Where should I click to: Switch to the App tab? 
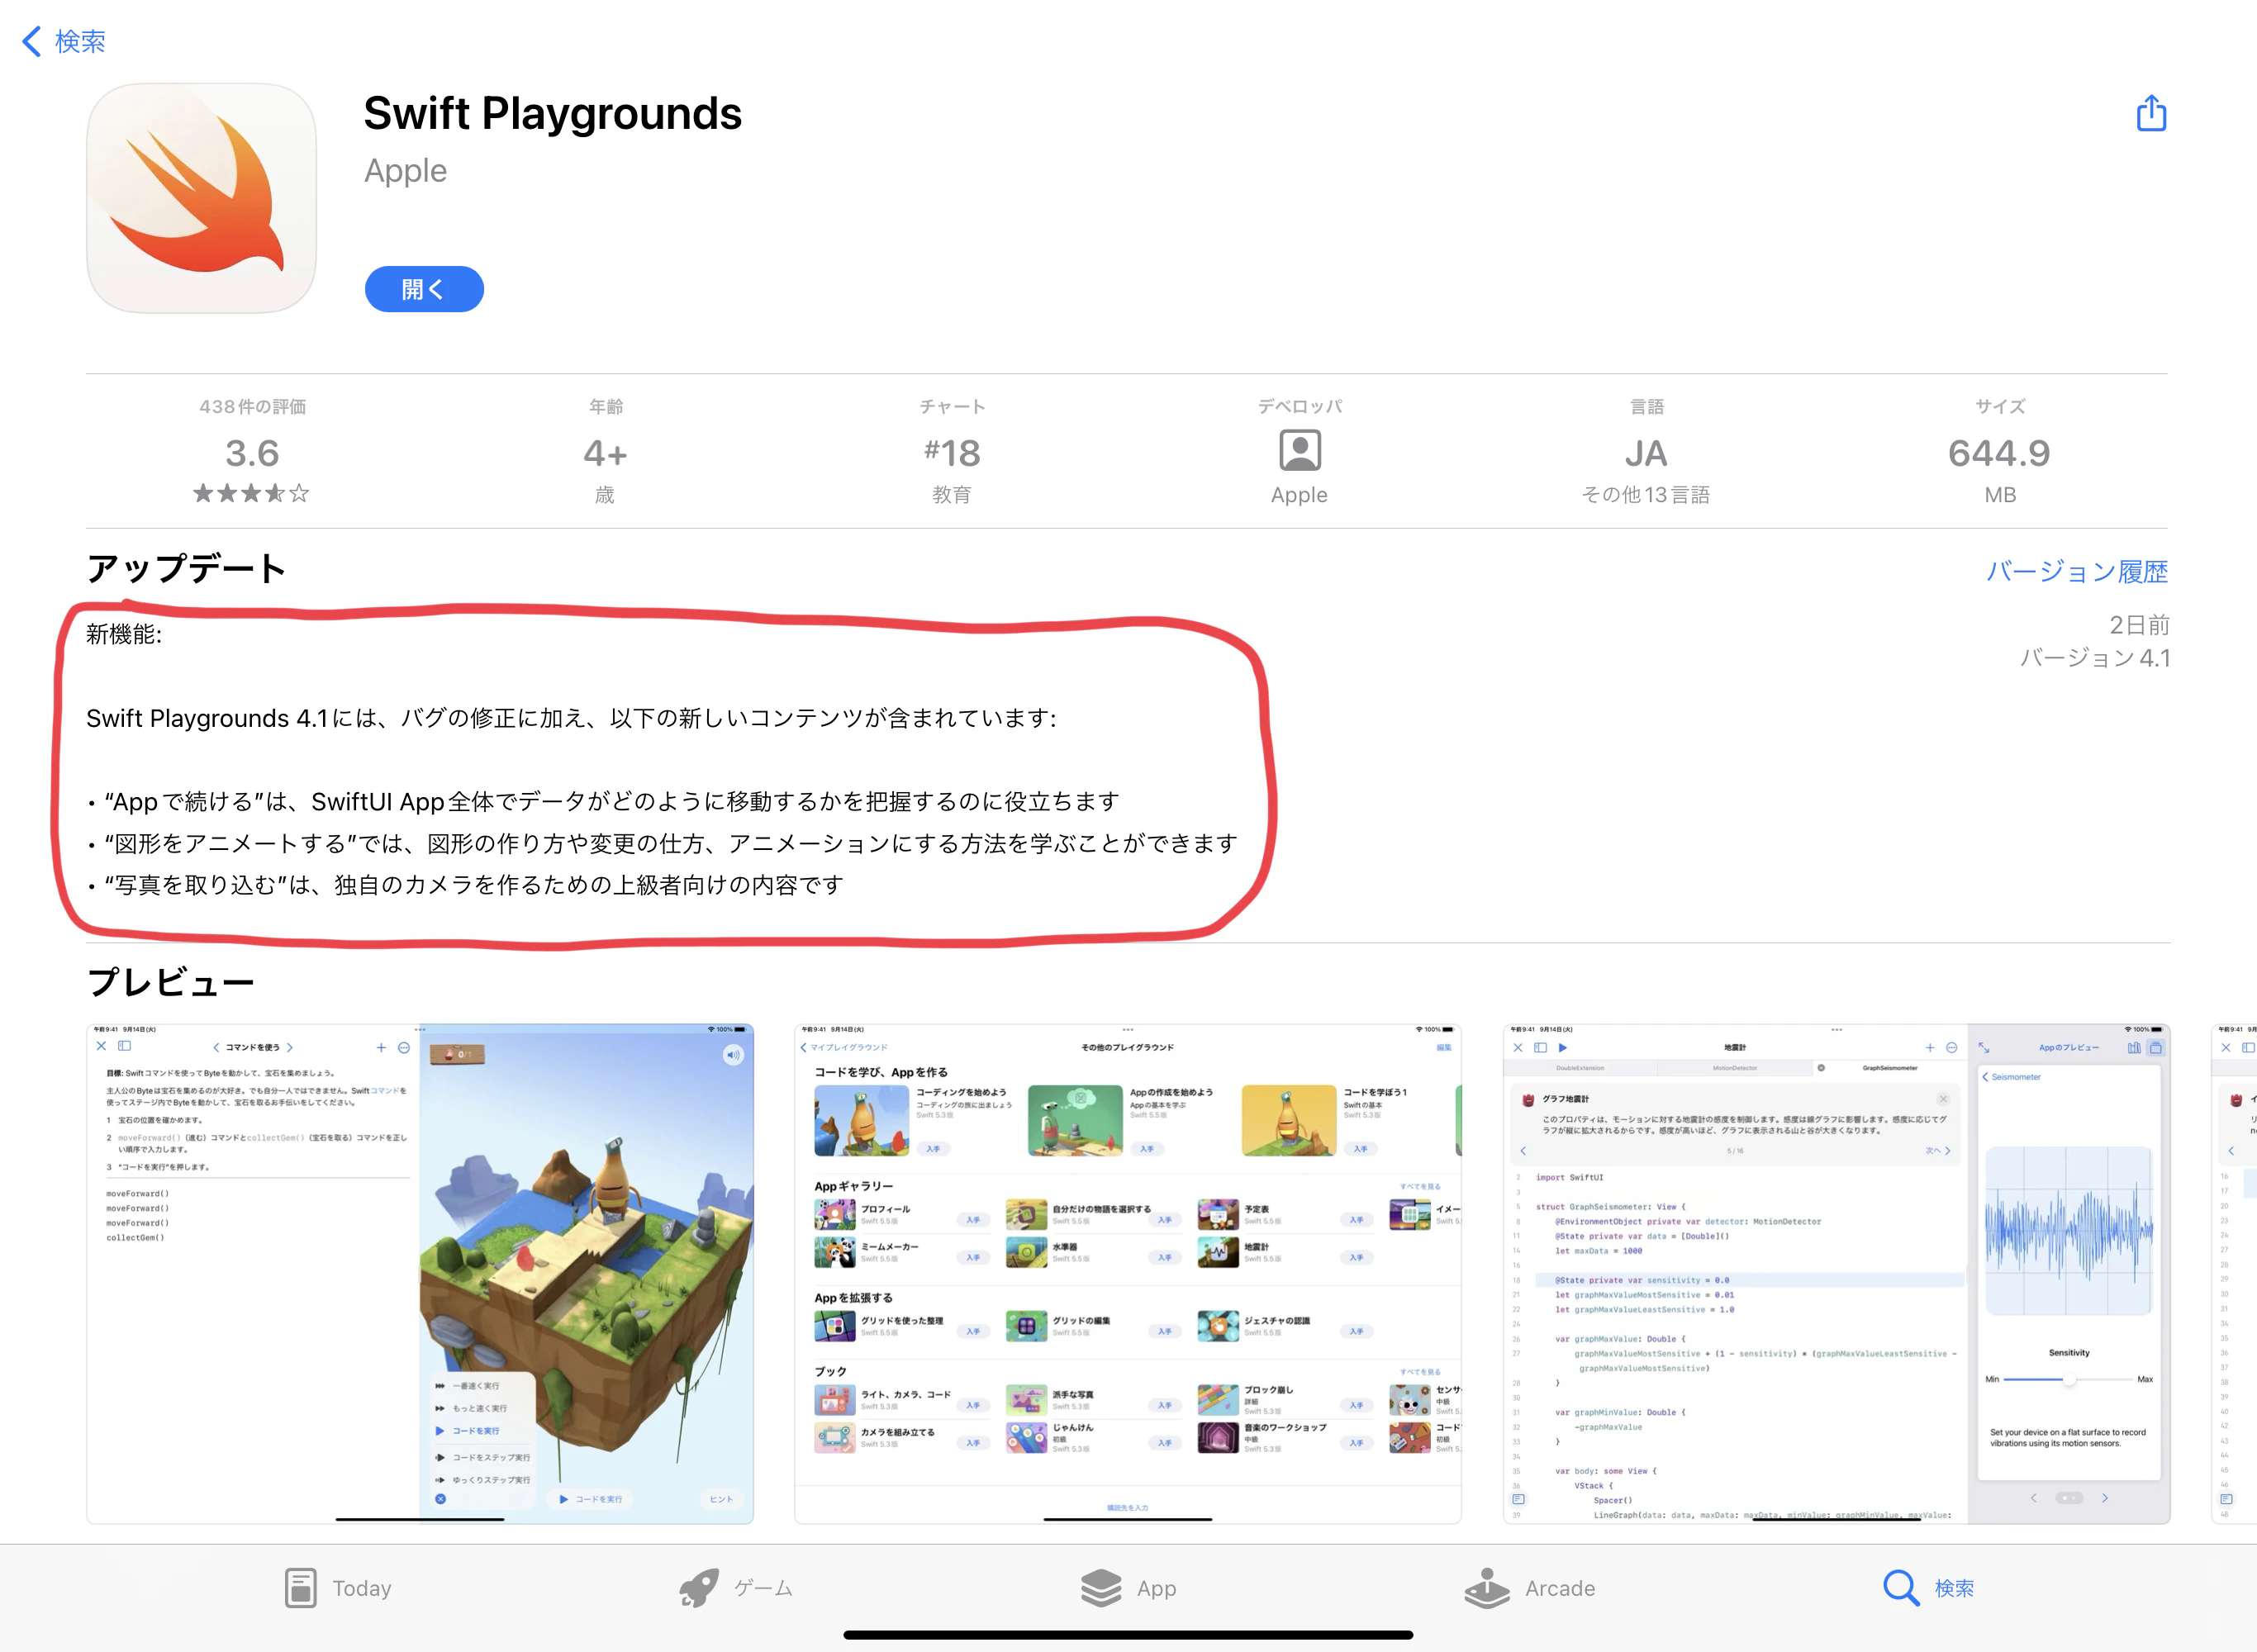coord(1128,1588)
